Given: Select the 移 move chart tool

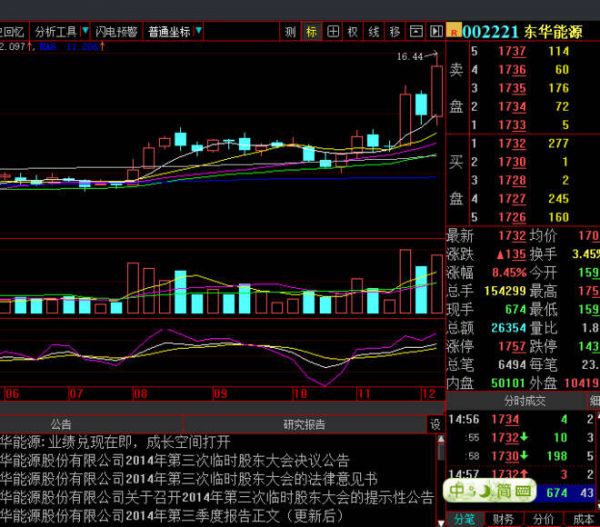Looking at the screenshot, I should pyautogui.click(x=395, y=31).
